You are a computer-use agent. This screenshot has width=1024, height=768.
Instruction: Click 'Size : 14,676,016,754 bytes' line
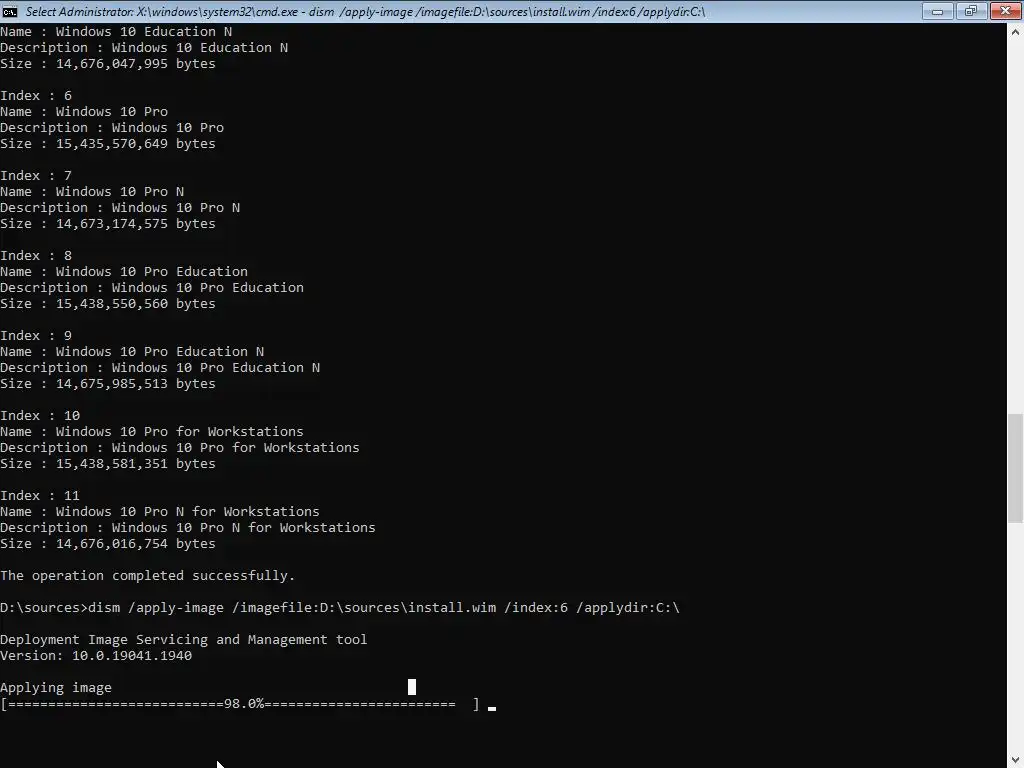click(108, 543)
